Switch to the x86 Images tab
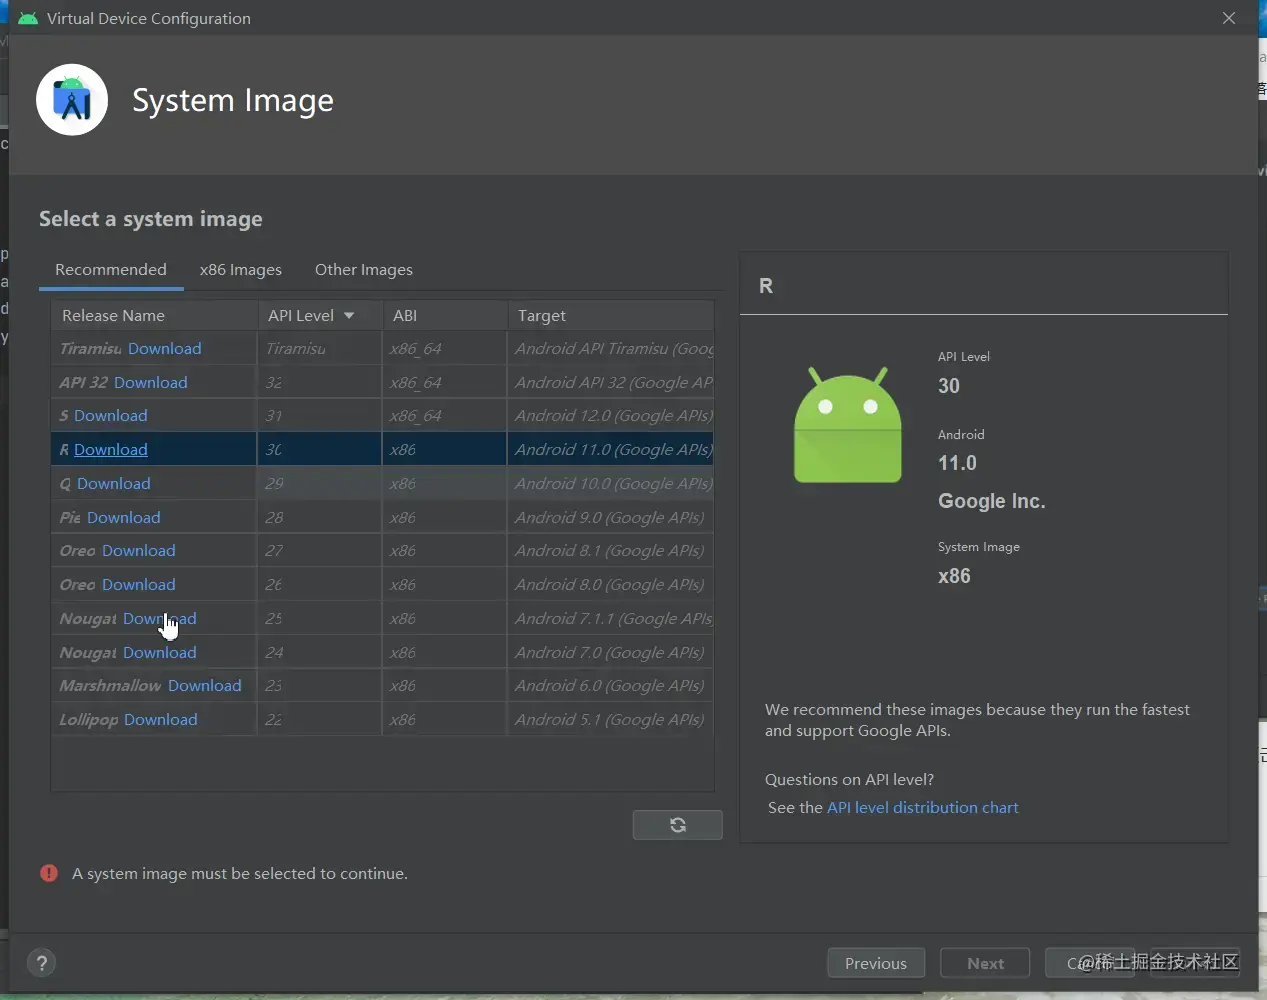The height and width of the screenshot is (1000, 1267). coord(241,270)
